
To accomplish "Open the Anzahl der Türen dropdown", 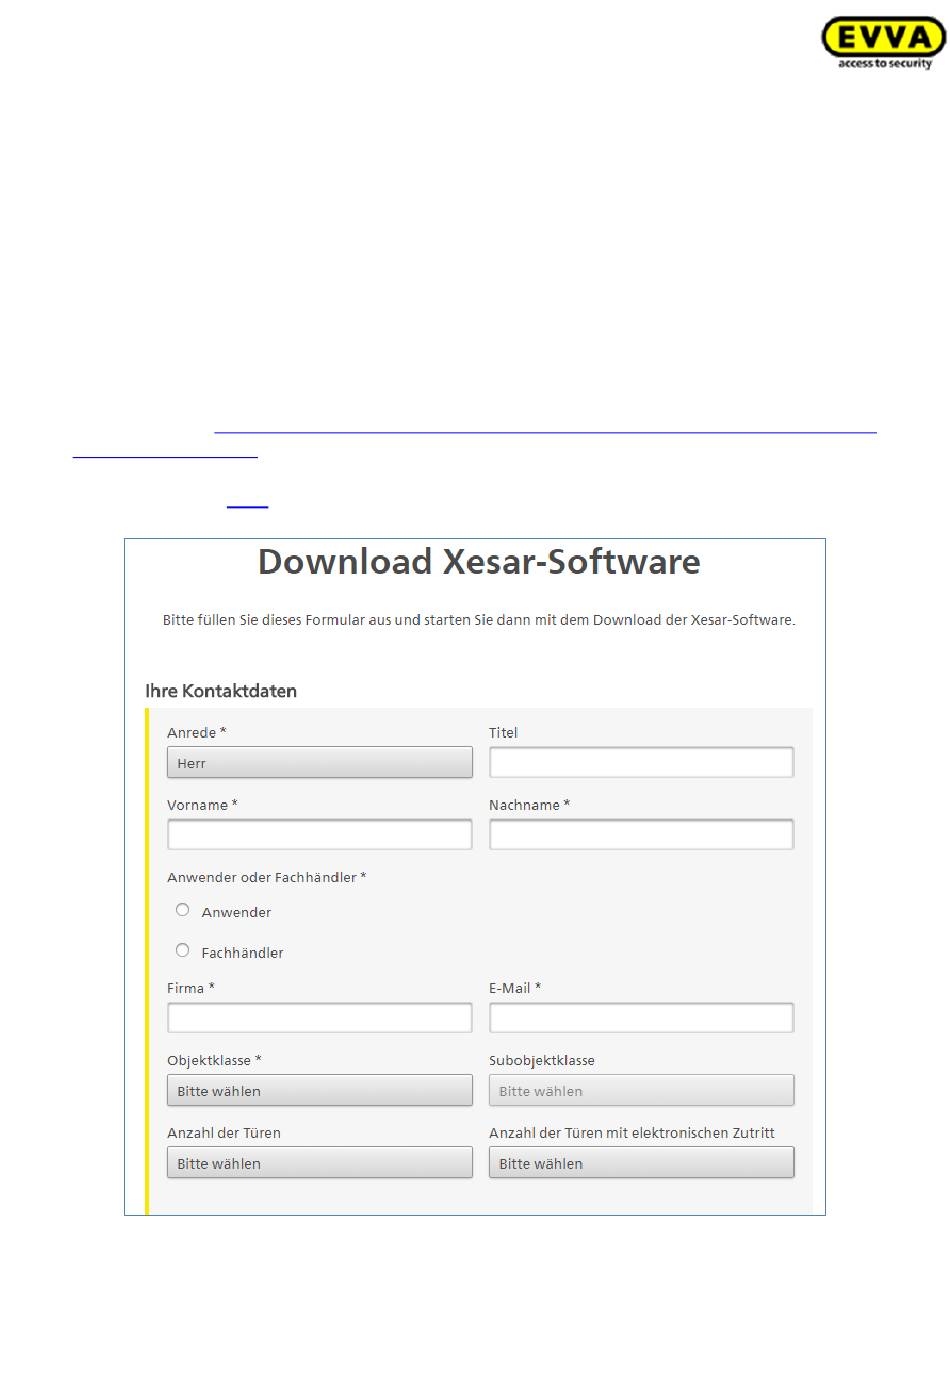I will pos(320,1162).
